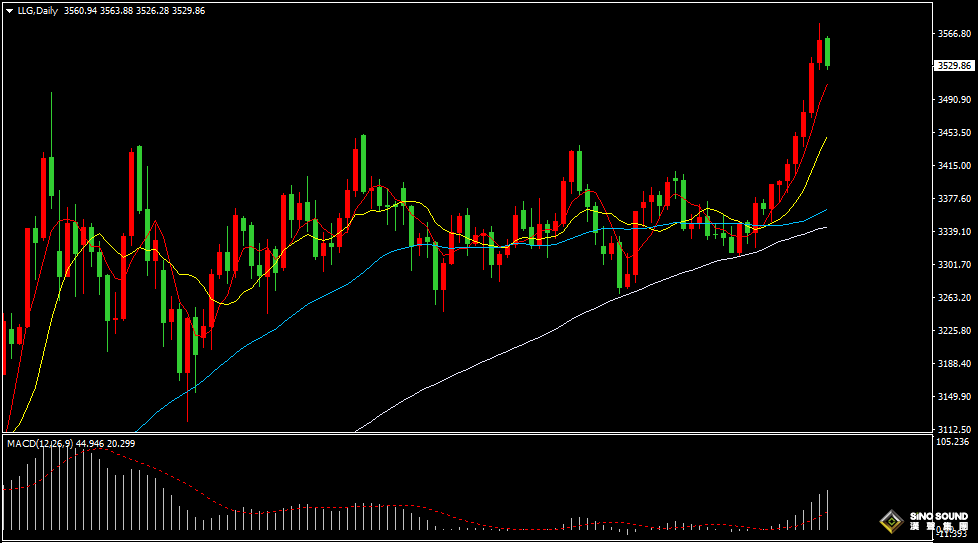Click the LLG,Daily symbol label
The image size is (978, 543).
37,11
